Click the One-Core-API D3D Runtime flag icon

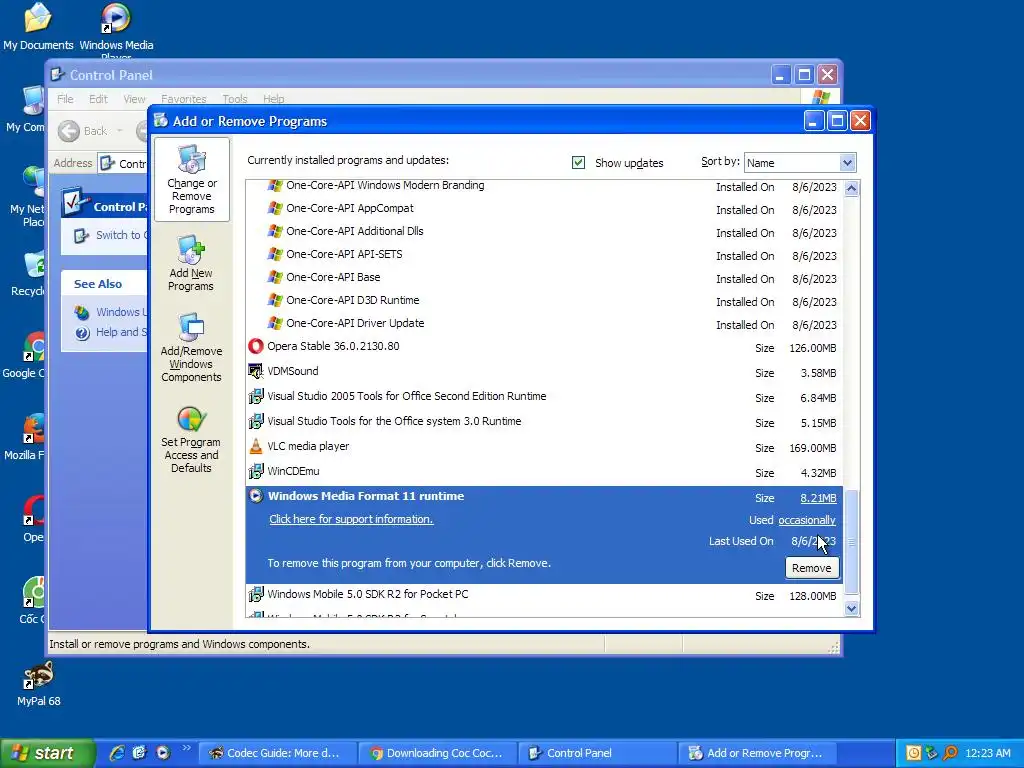pyautogui.click(x=276, y=300)
